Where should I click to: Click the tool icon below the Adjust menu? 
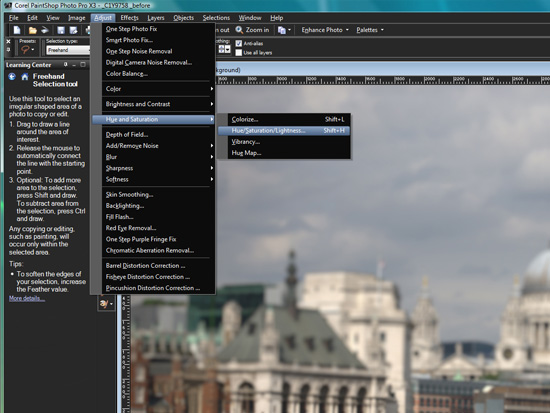point(104,303)
